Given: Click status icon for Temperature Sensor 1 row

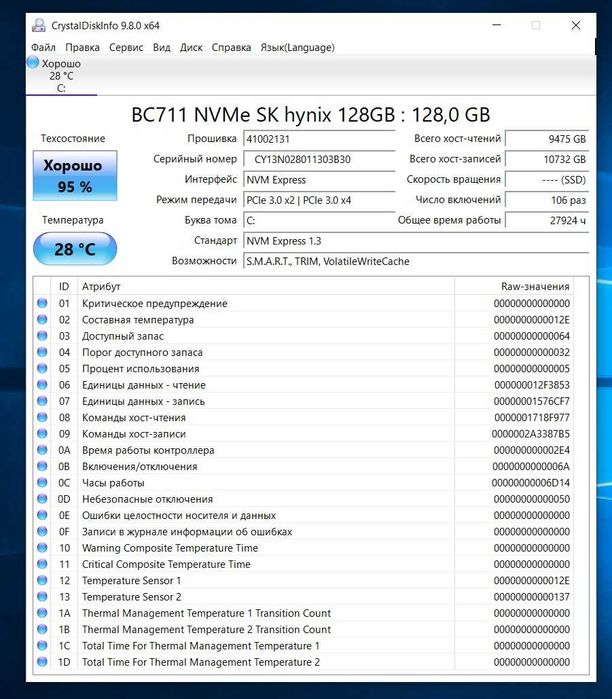Looking at the screenshot, I should (42, 580).
